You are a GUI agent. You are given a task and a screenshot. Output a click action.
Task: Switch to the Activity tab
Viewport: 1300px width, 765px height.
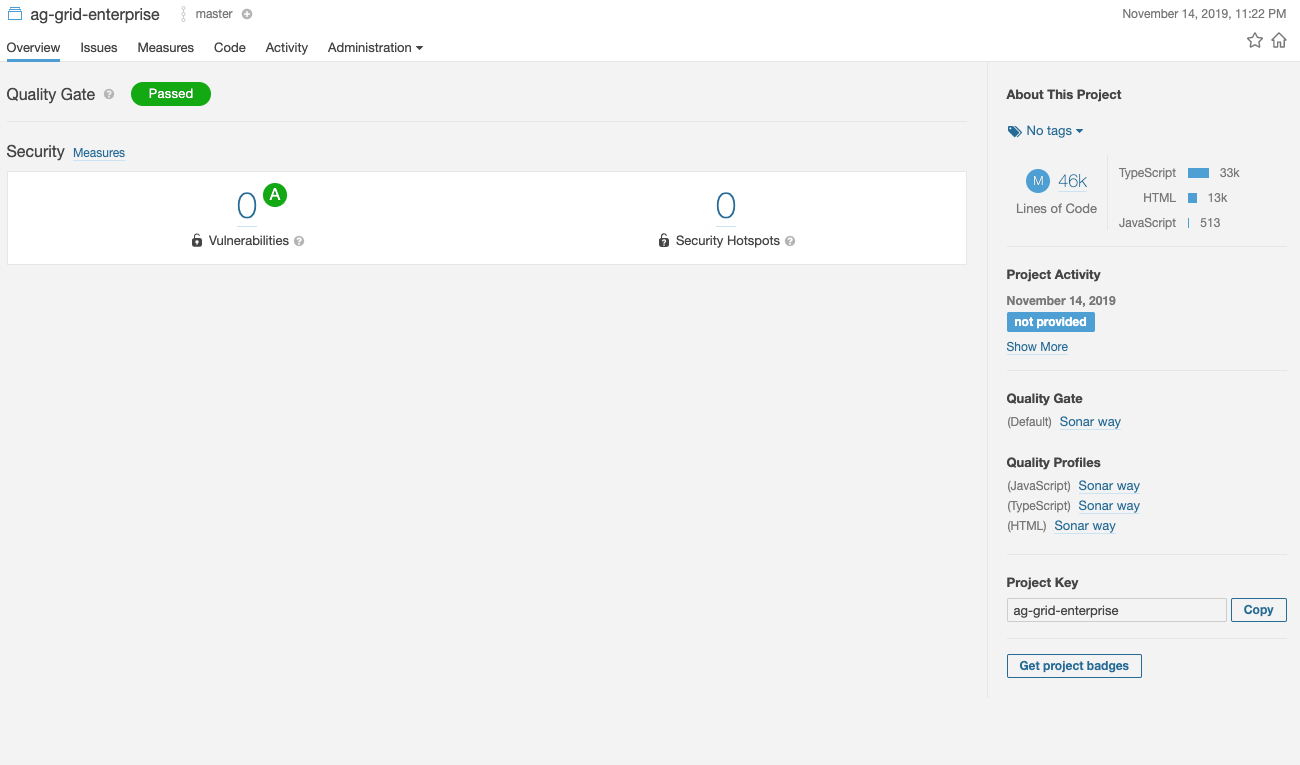287,47
